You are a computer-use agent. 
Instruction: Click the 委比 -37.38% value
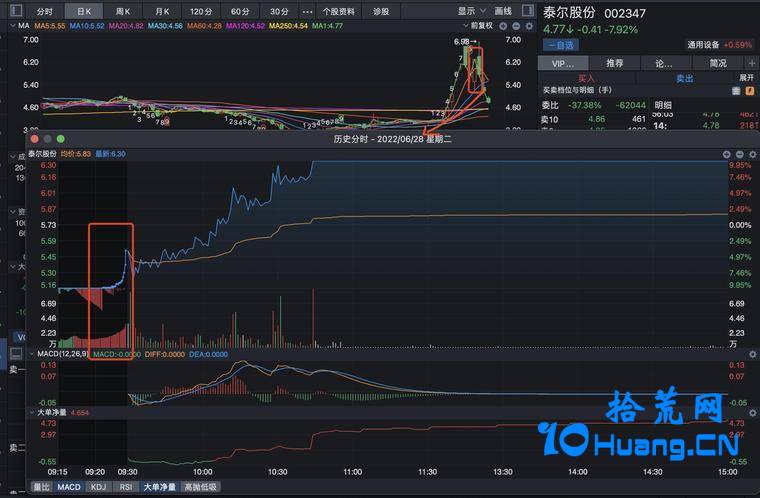click(x=584, y=105)
